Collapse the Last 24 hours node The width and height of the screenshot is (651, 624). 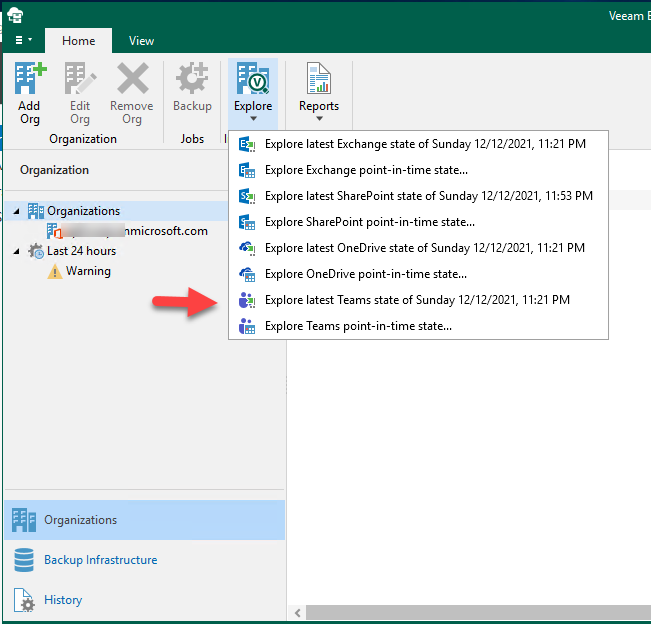(x=17, y=251)
